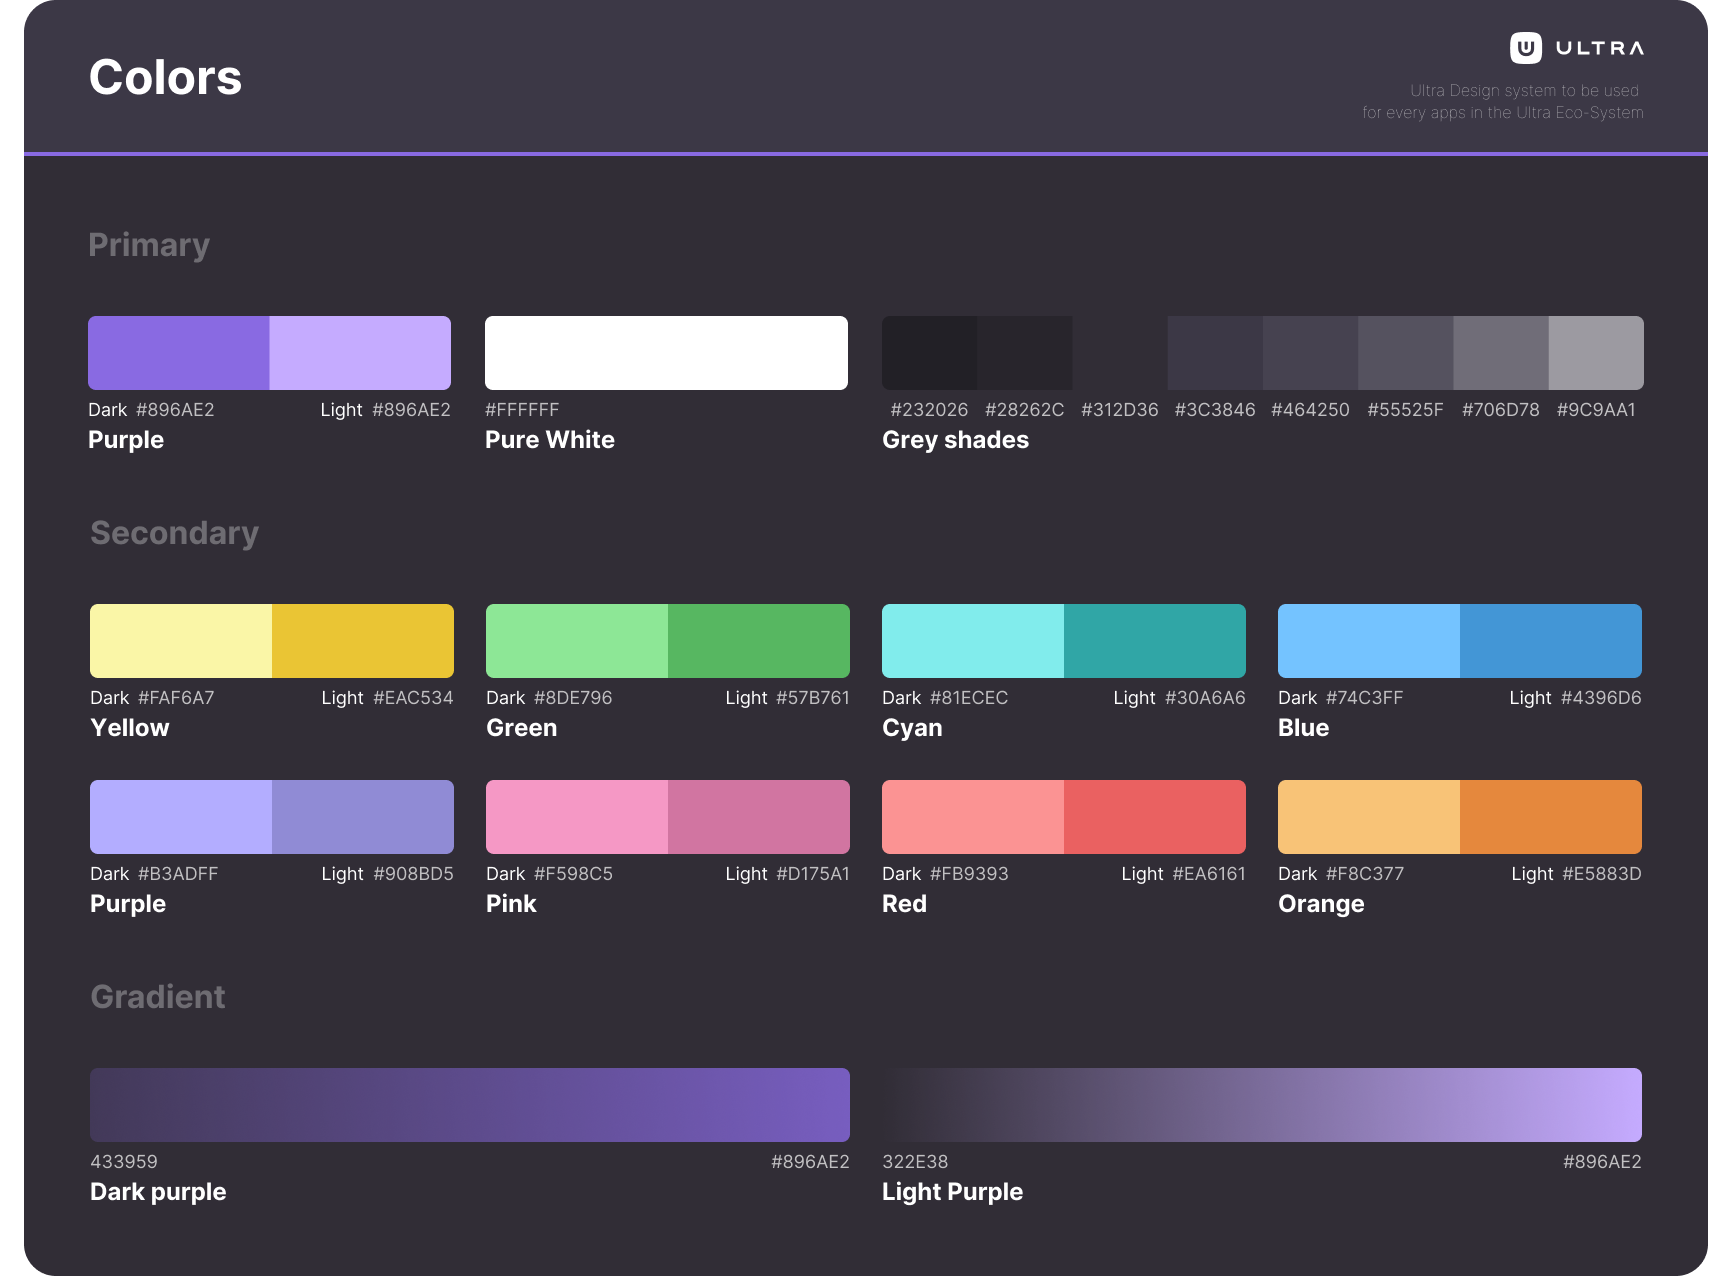Select secondary Purple #908BD5 swatch
This screenshot has height=1276, width=1730.
click(363, 817)
